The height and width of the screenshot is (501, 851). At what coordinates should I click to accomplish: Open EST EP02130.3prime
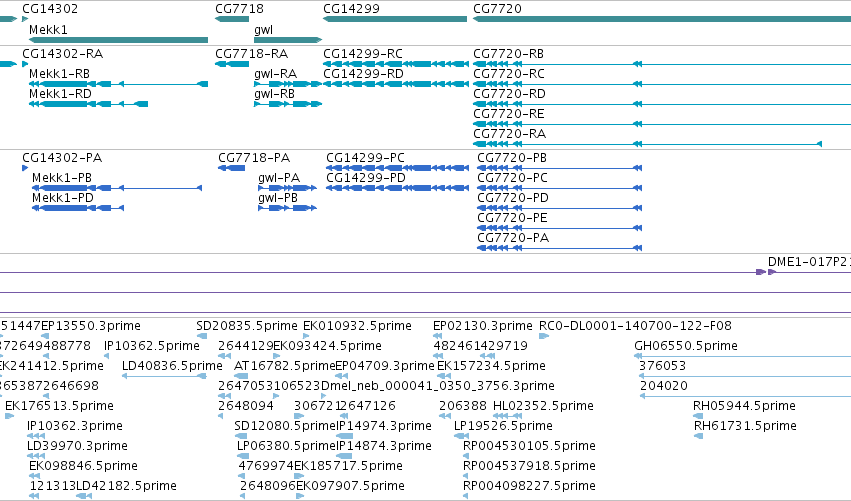pos(482,326)
